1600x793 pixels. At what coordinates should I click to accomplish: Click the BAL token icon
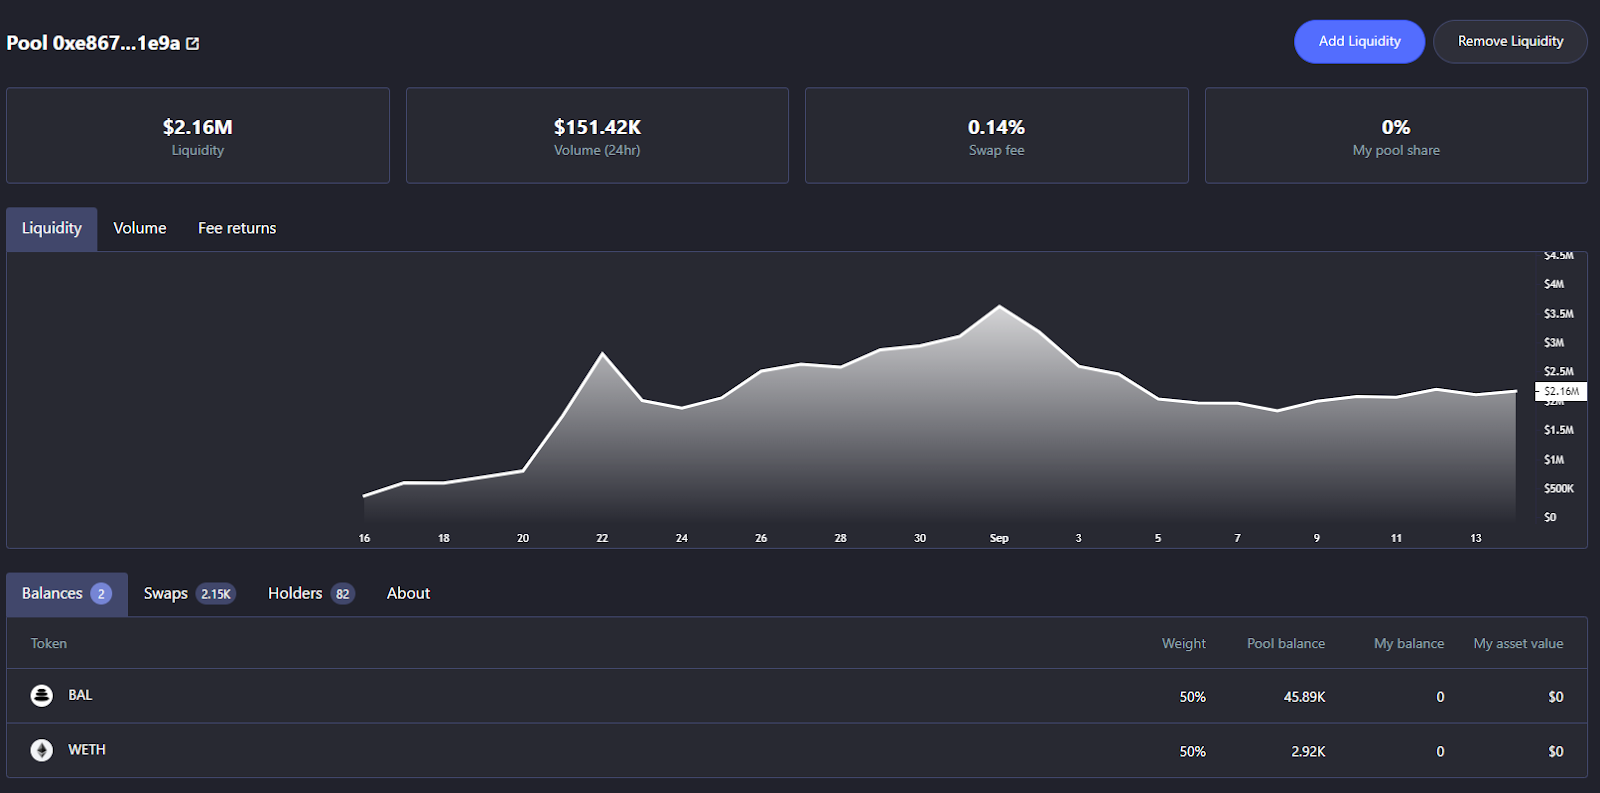point(41,696)
